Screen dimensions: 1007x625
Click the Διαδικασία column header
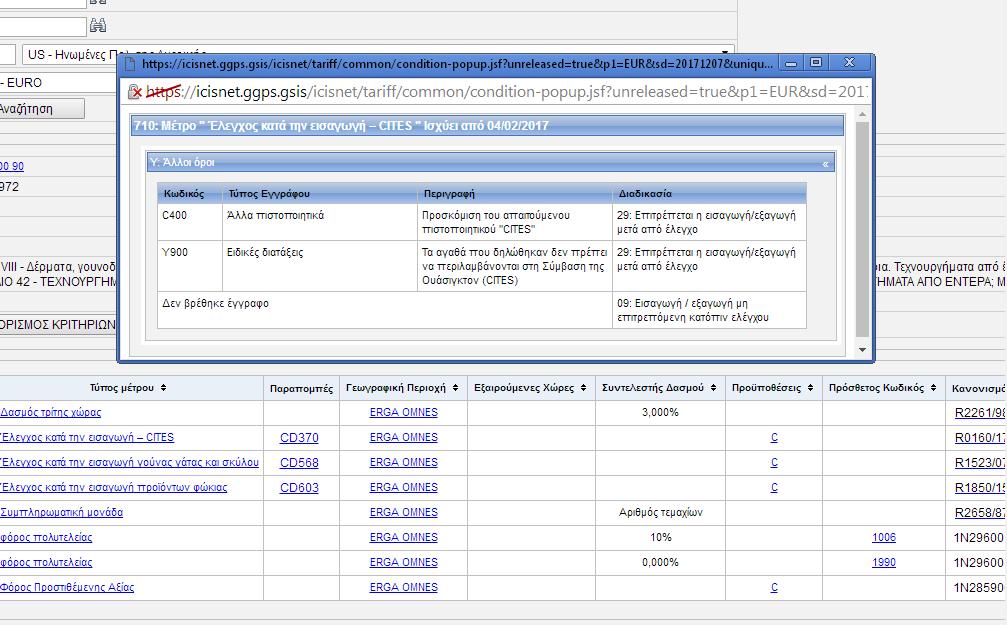[x=709, y=193]
